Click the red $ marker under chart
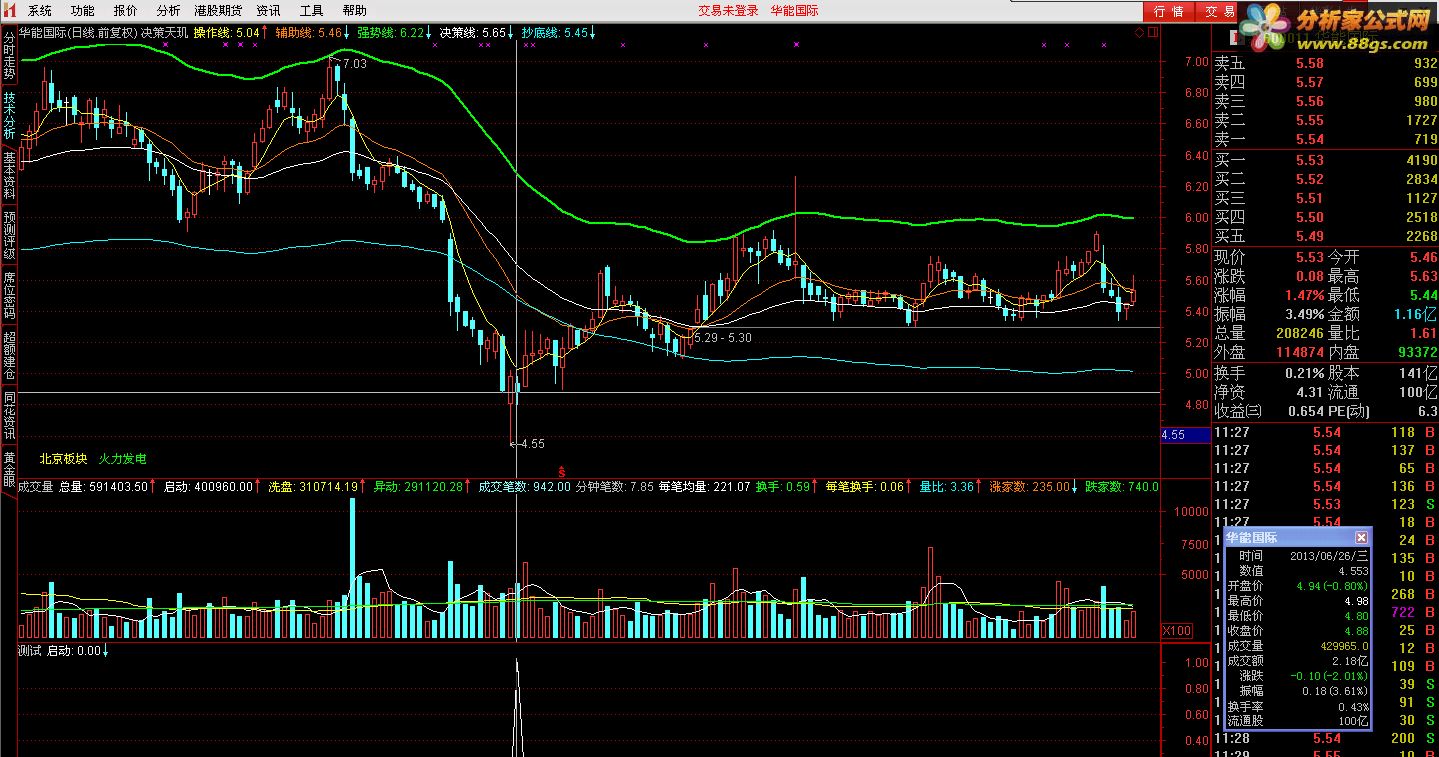 point(562,471)
